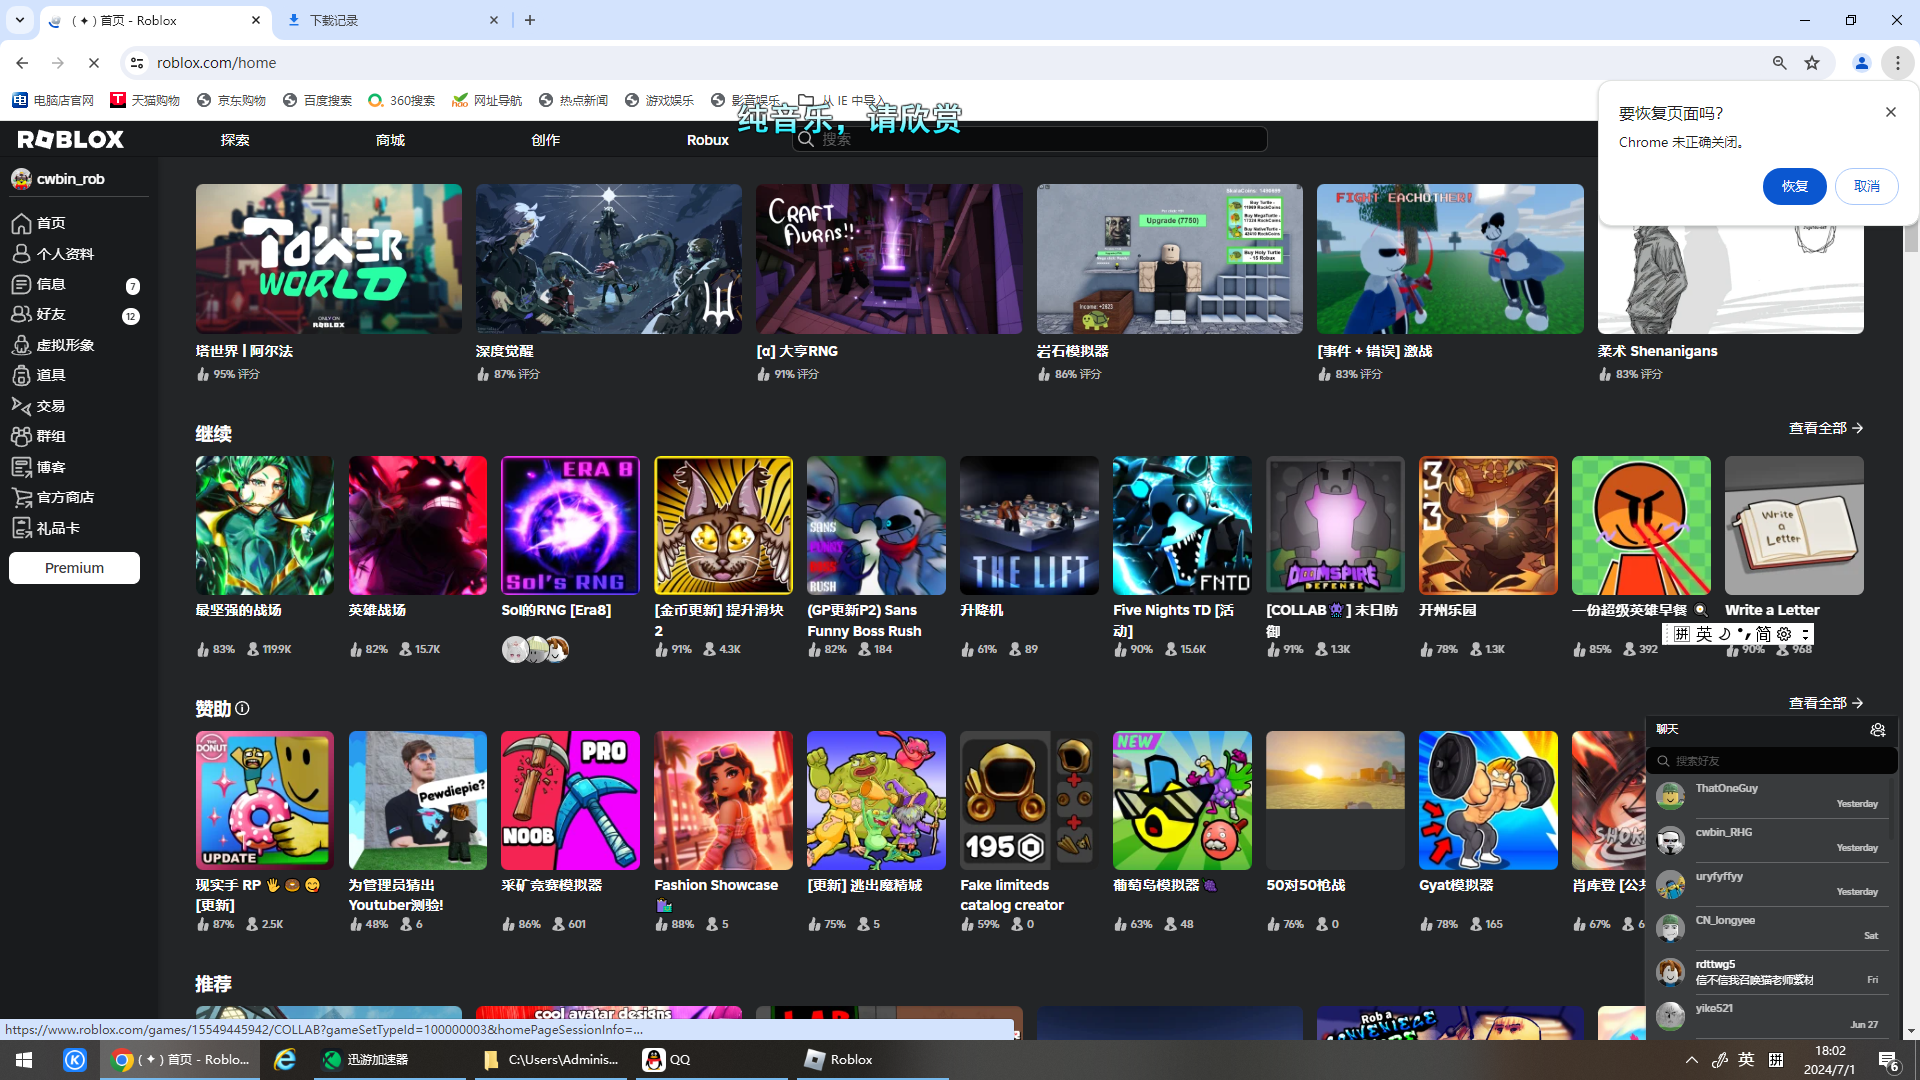
Task: View site information icon in address bar
Action: [x=137, y=62]
